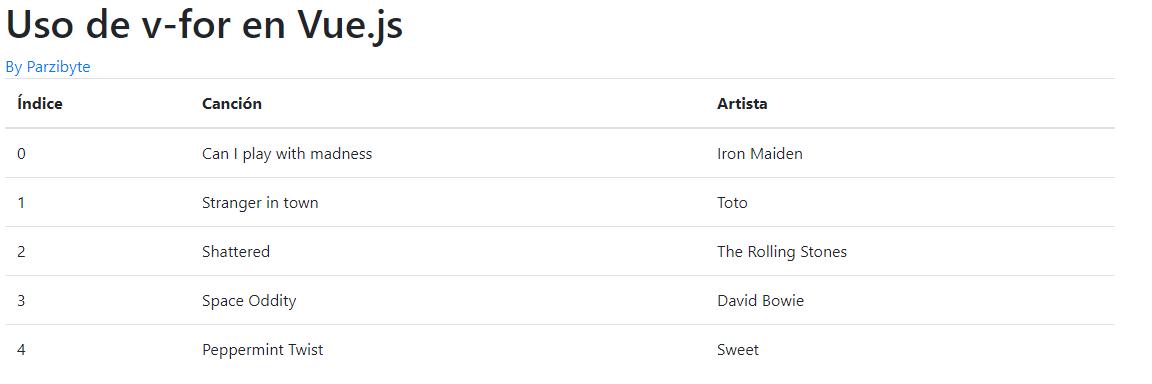Select the index 1 cell
The image size is (1152, 384).
21,203
